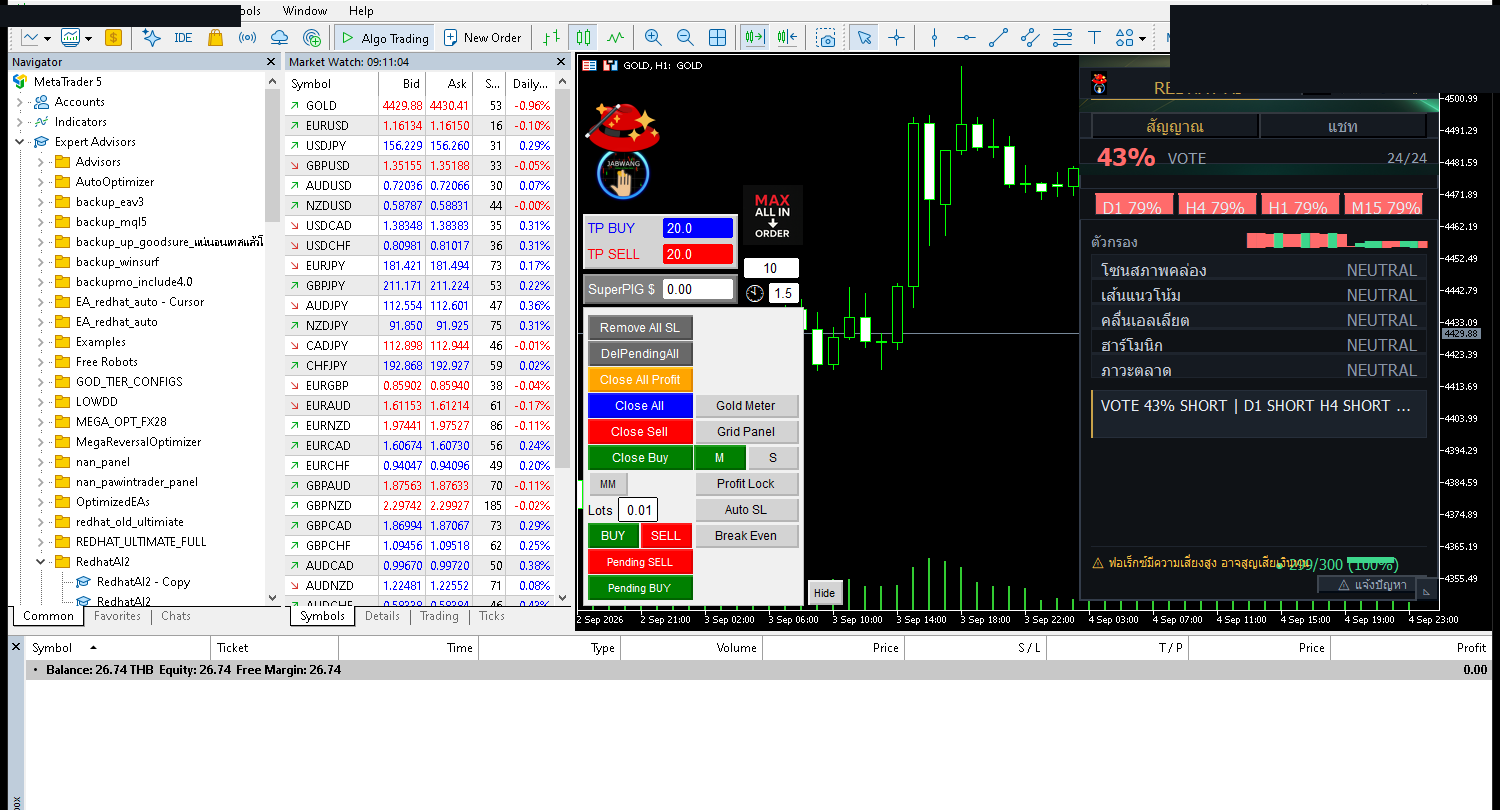The width and height of the screenshot is (1500, 810).
Task: Click the Signals broadcast icon in toolbar
Action: click(x=247, y=38)
